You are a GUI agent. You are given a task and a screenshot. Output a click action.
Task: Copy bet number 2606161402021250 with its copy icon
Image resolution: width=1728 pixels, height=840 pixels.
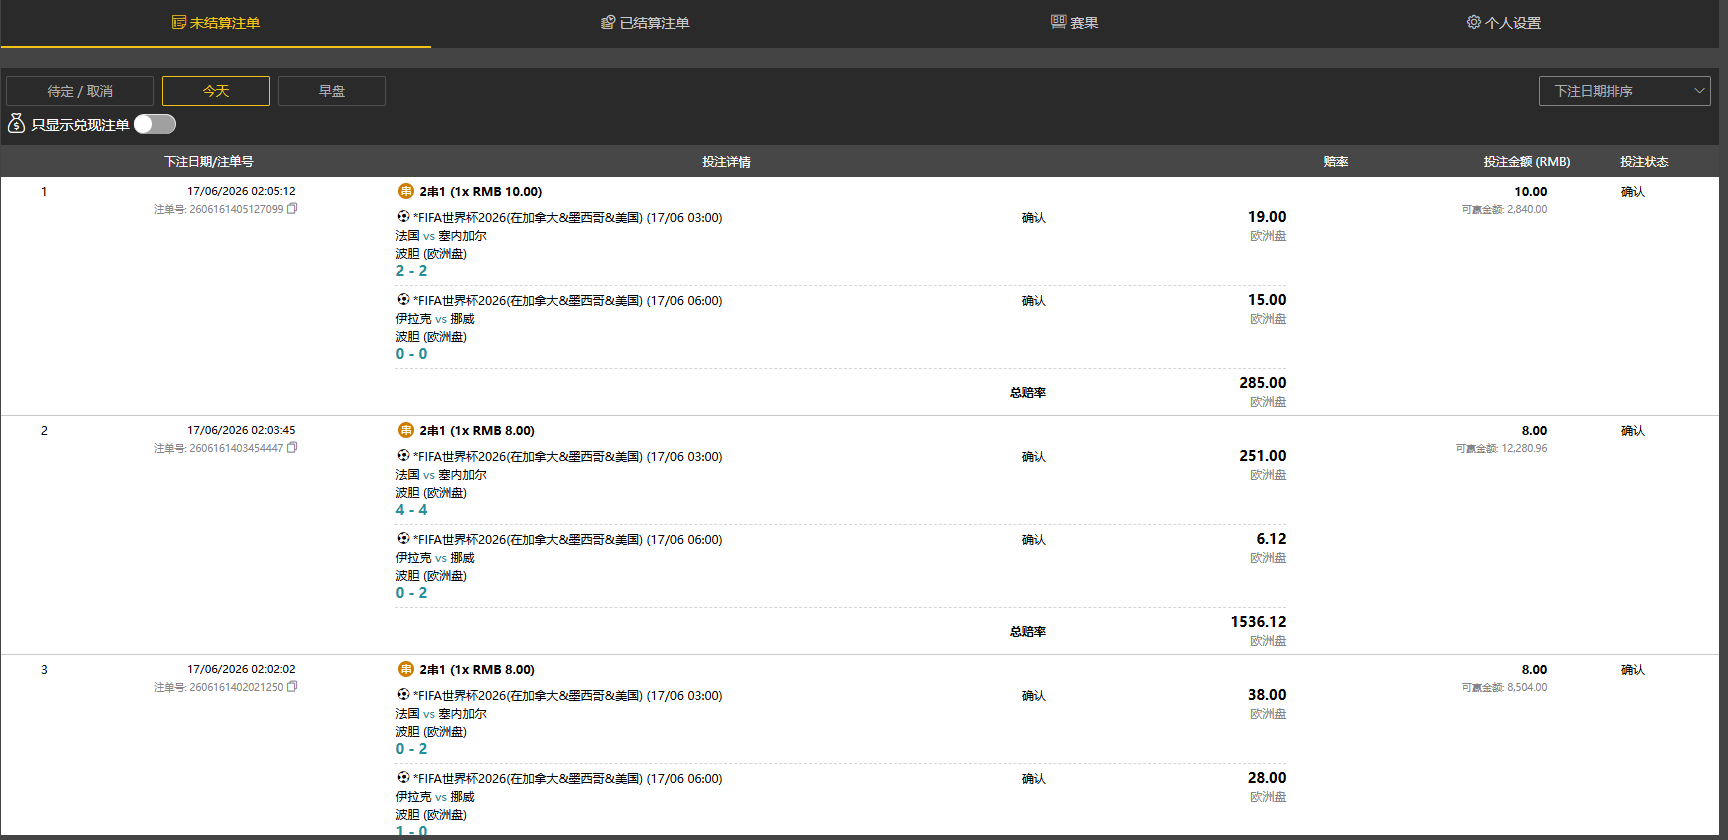coord(292,687)
